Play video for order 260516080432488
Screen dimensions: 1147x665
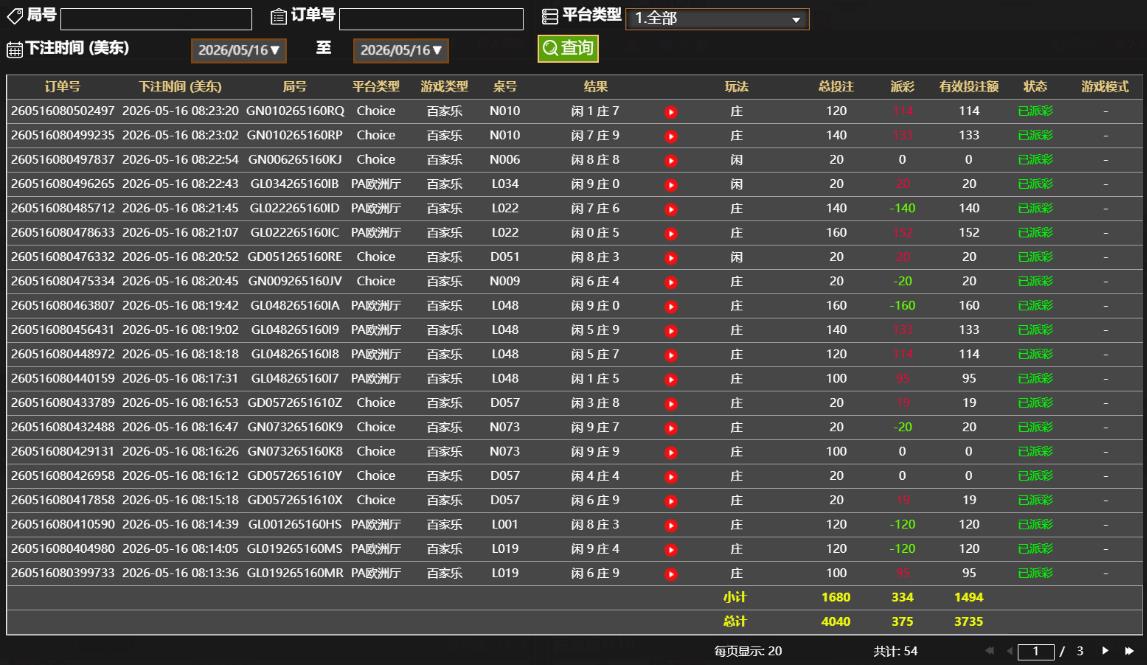click(671, 428)
